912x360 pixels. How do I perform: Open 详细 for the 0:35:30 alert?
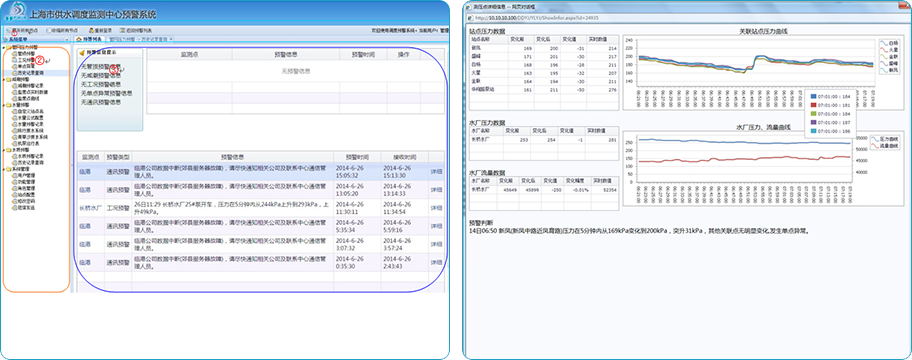click(x=436, y=262)
